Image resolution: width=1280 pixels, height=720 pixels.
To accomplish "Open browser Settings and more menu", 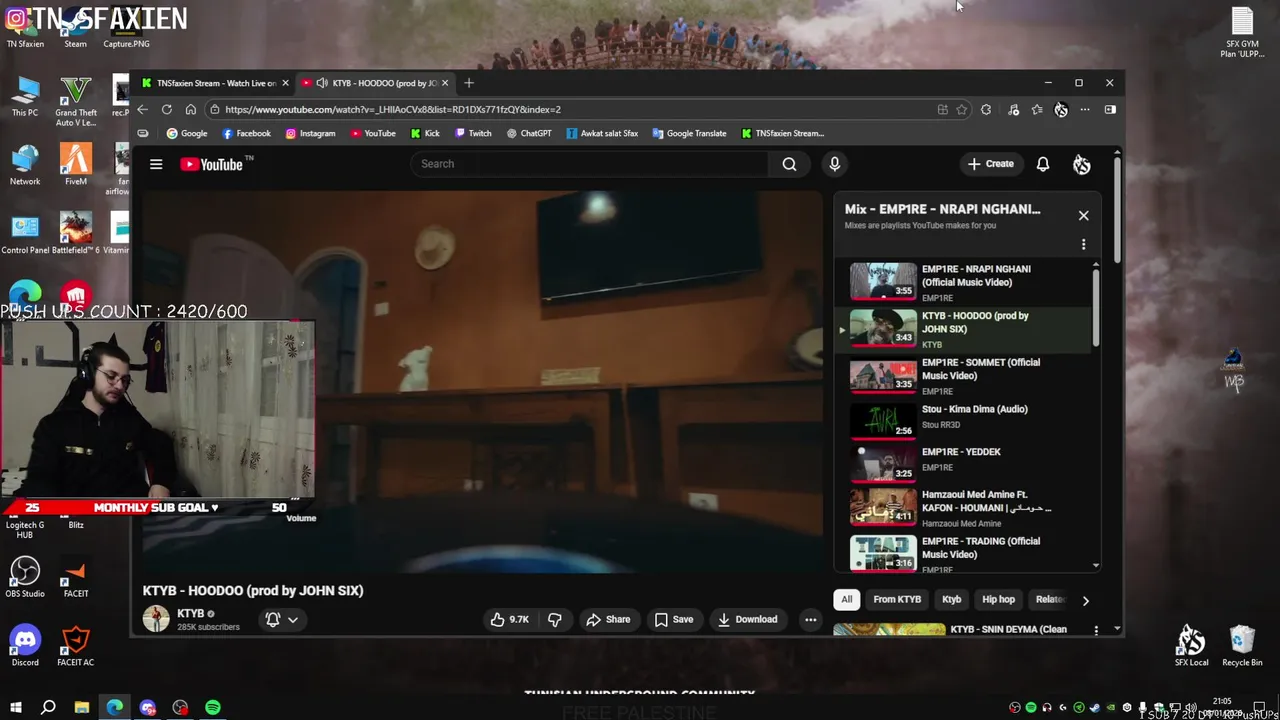I will point(1085,109).
